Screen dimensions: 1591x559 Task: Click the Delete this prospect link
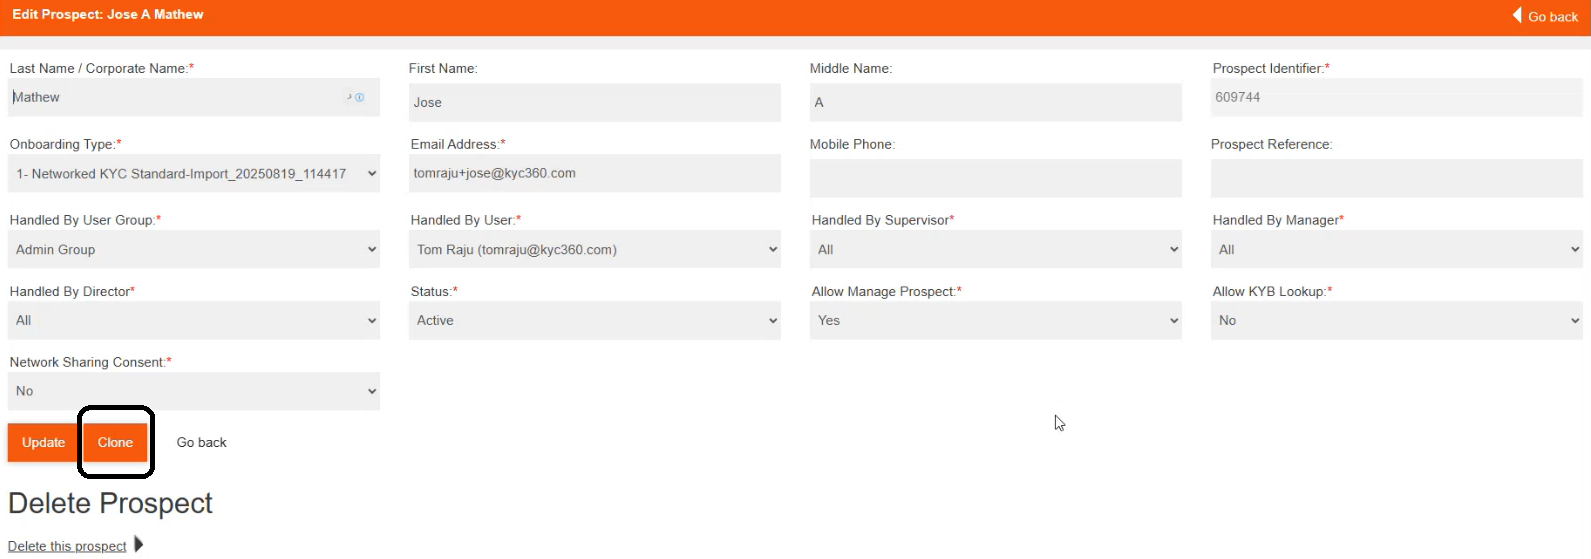[67, 546]
